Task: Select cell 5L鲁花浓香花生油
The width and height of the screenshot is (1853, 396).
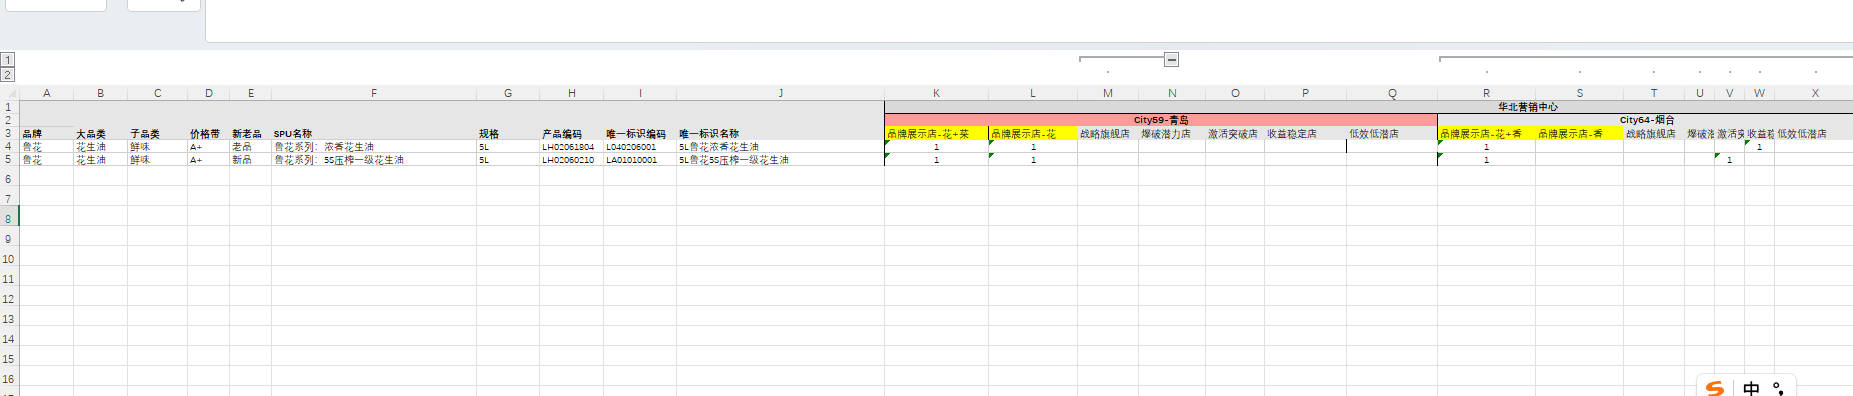Action: [x=780, y=146]
